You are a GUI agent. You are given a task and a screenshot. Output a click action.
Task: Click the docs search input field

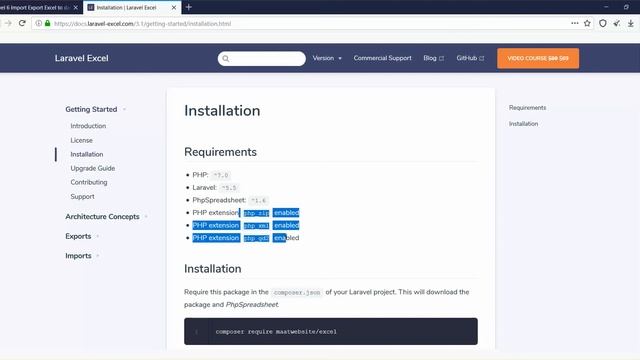262,58
